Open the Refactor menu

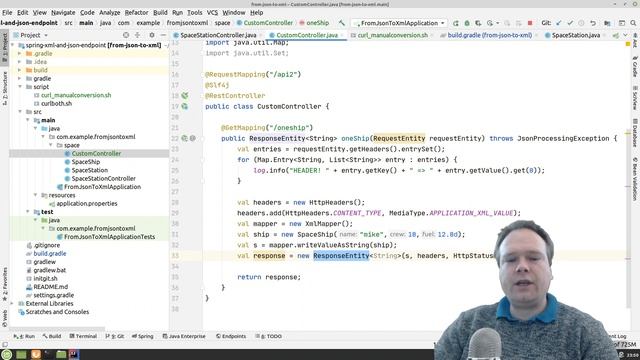[x=136, y=13]
